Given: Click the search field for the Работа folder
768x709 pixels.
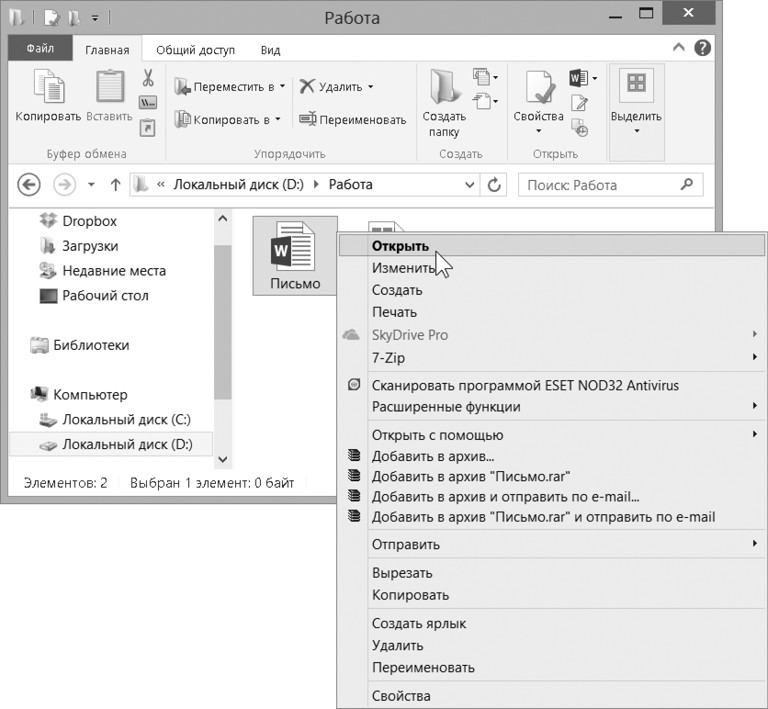Looking at the screenshot, I should pos(600,185).
